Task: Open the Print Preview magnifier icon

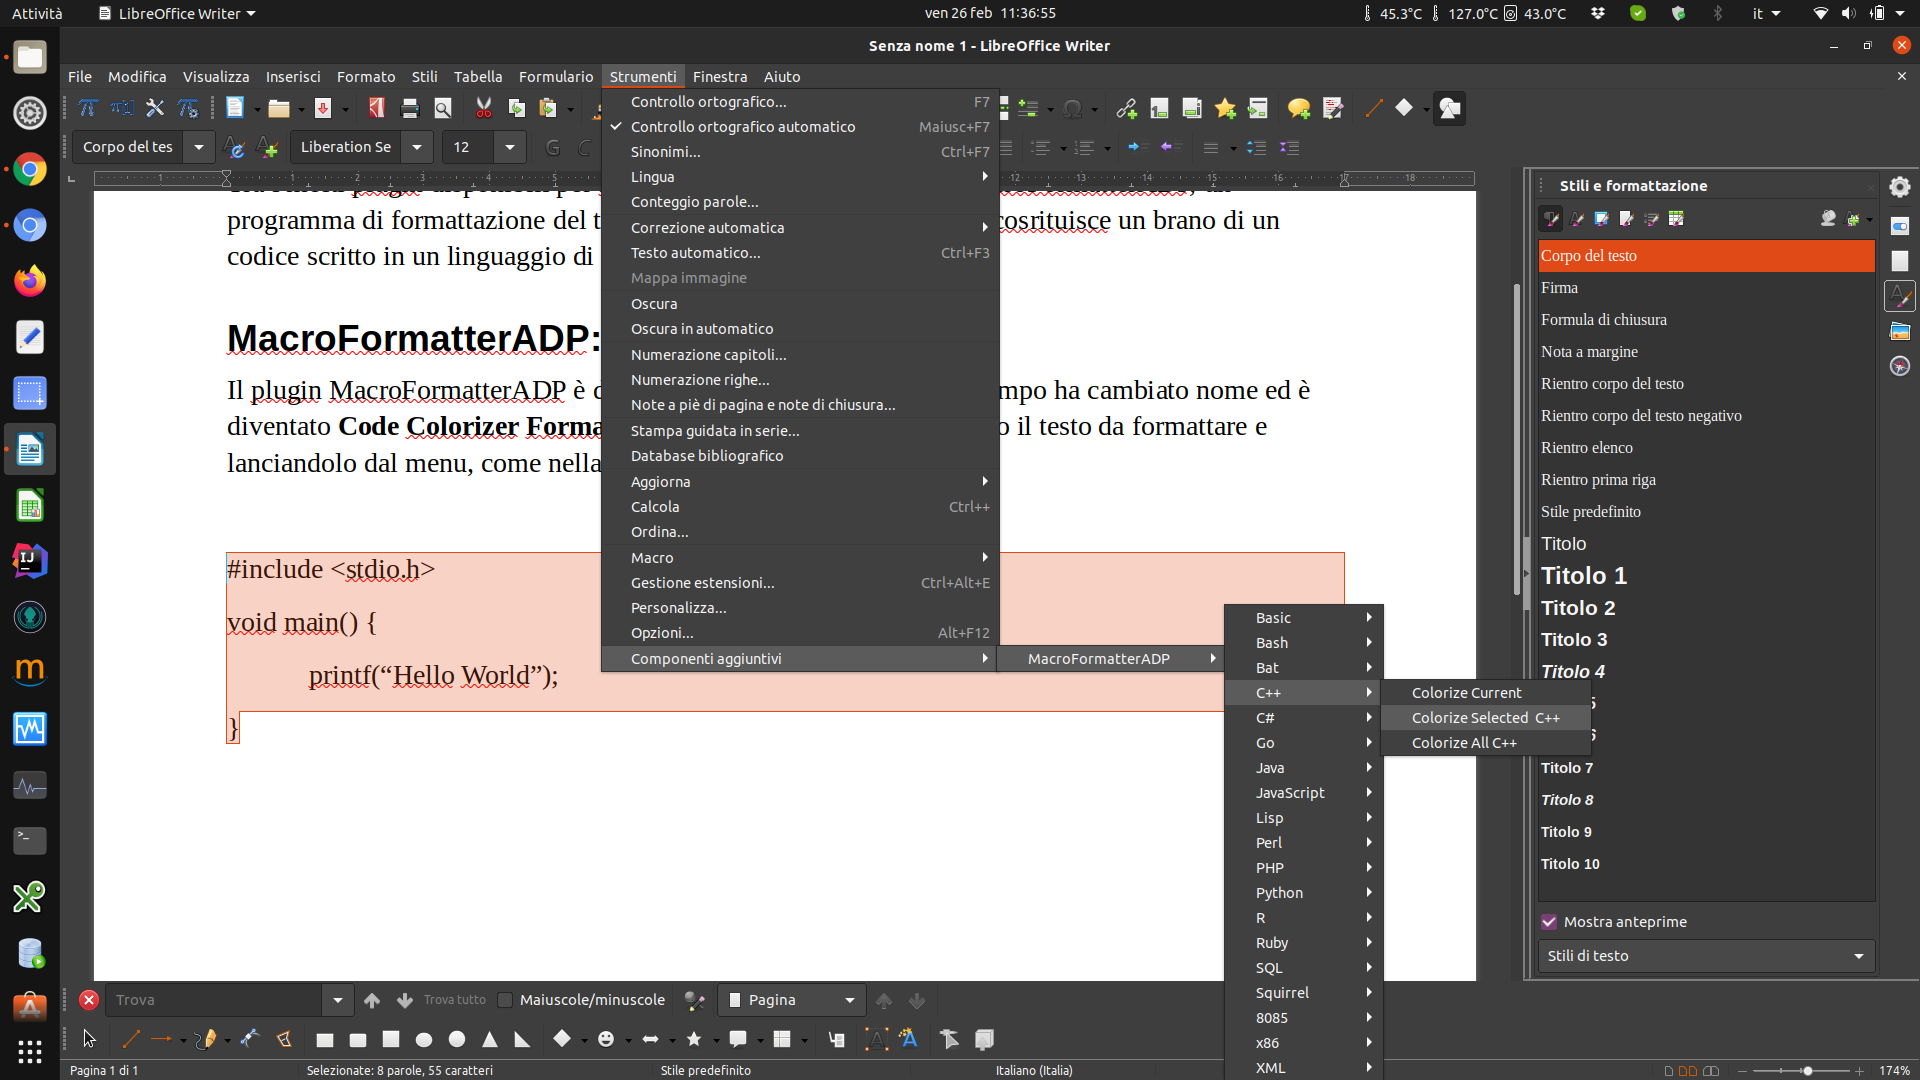Action: (443, 108)
